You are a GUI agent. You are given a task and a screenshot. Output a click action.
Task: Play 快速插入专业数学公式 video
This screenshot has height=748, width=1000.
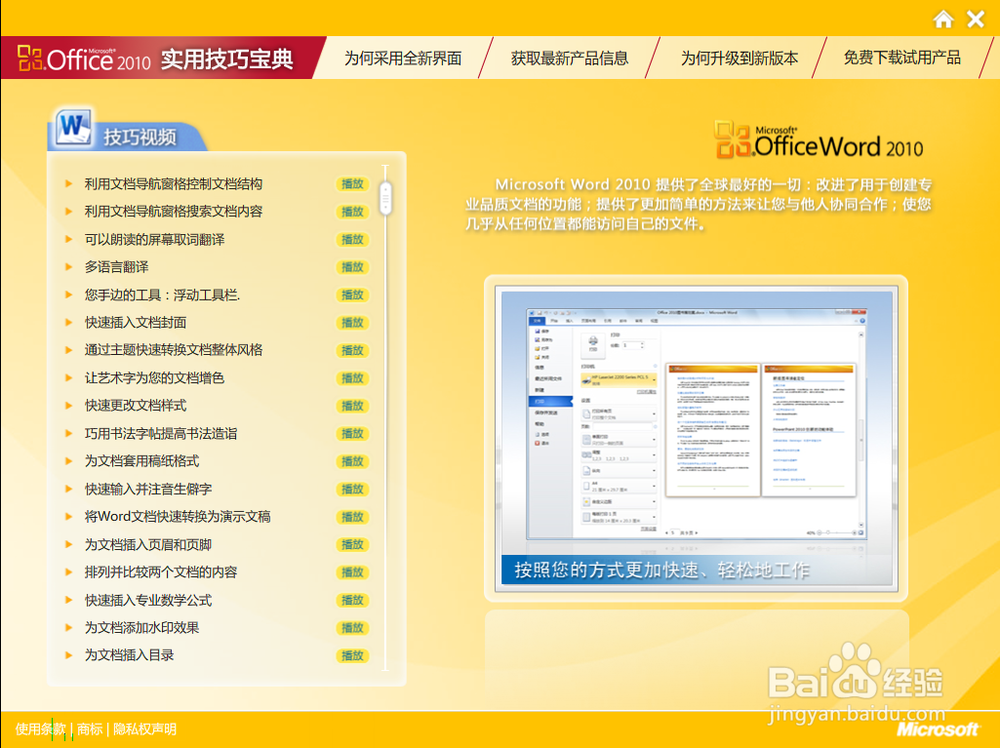[353, 600]
